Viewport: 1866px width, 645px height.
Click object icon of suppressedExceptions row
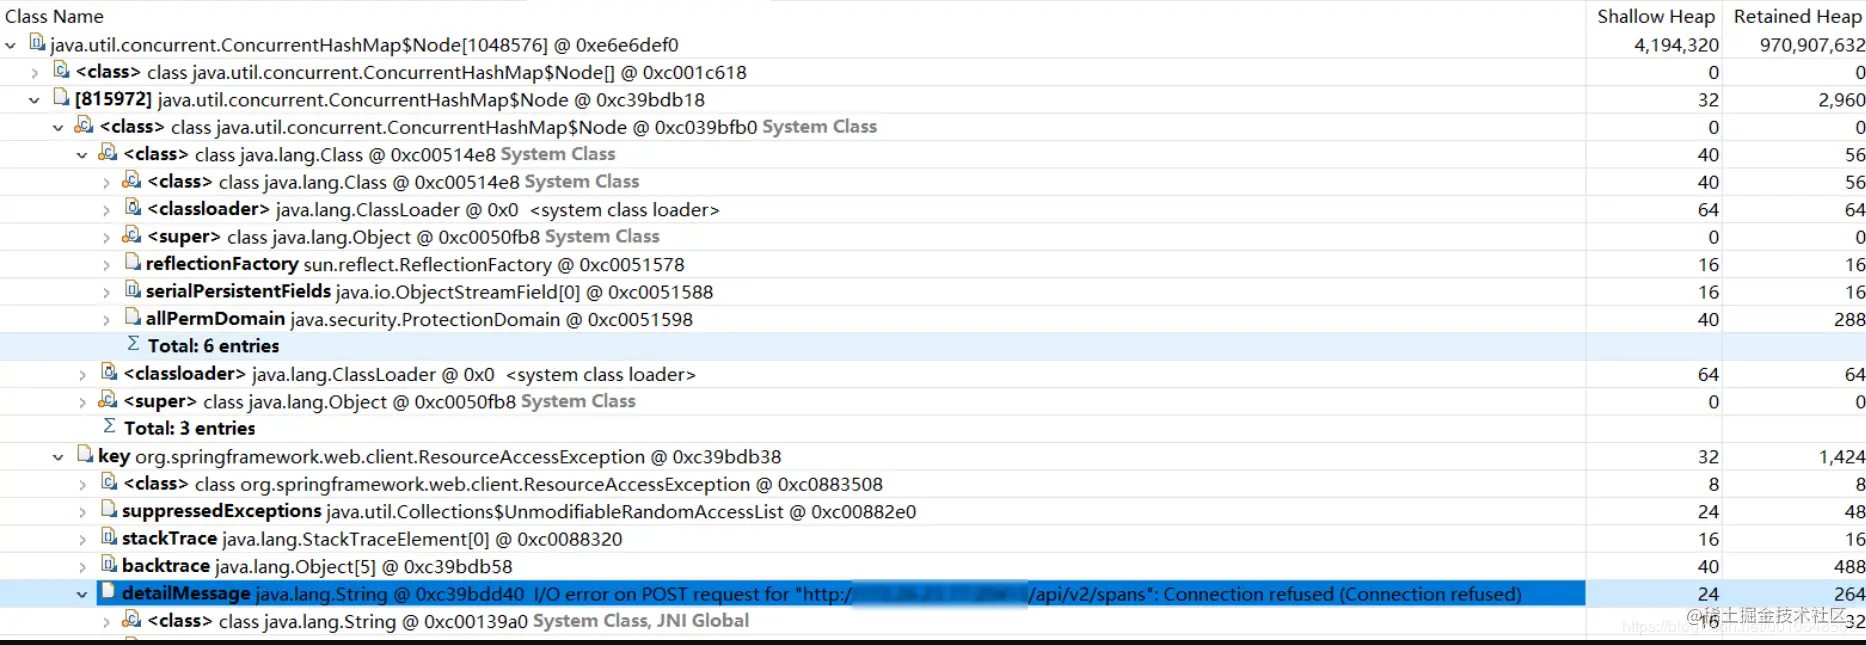point(109,510)
